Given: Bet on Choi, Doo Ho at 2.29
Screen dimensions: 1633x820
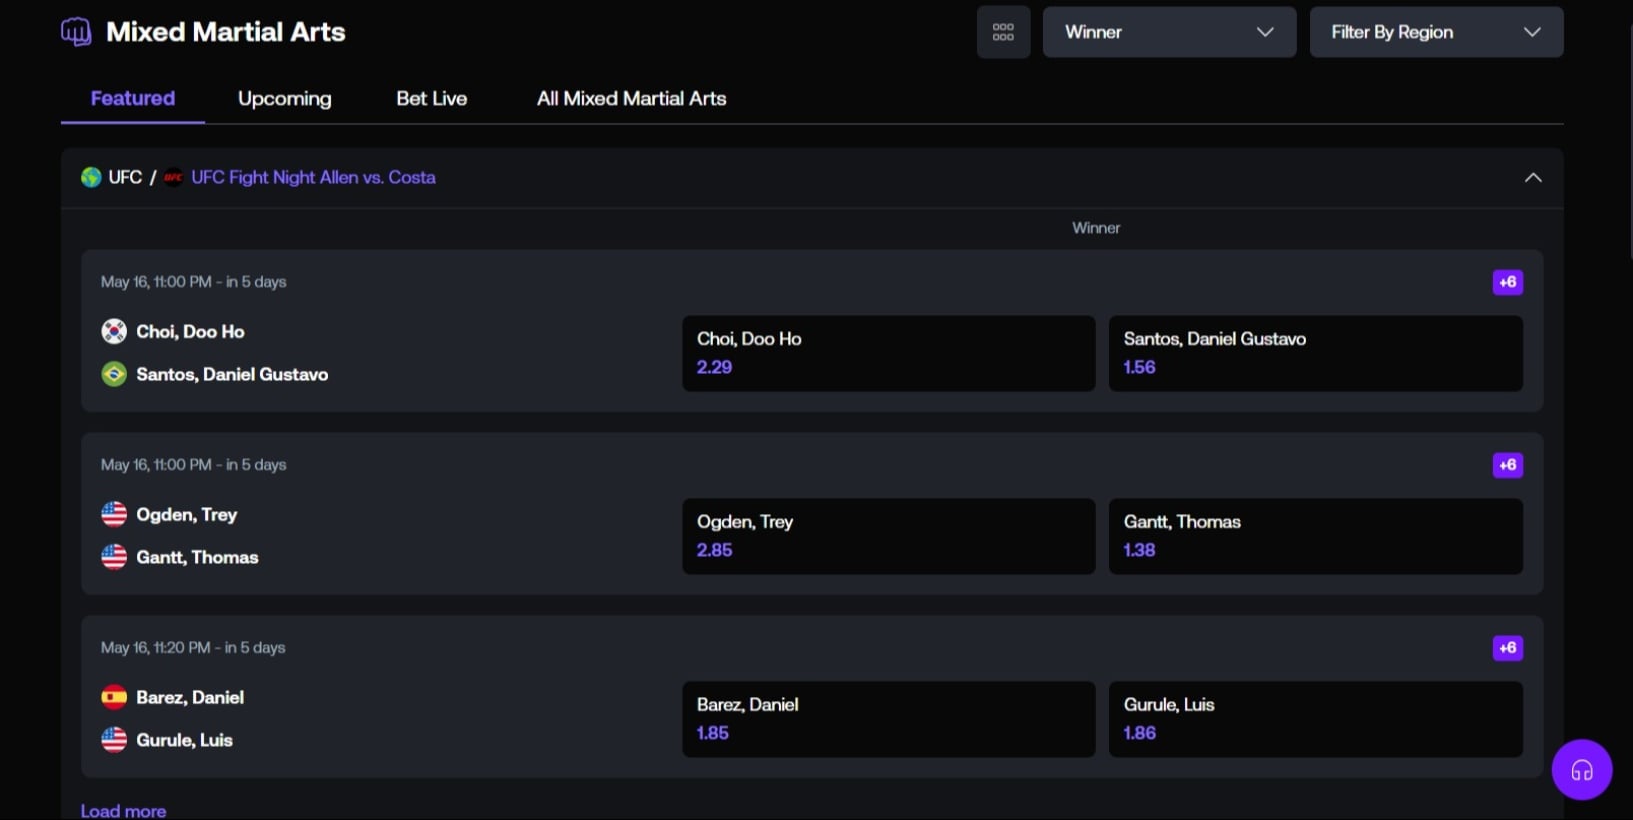Looking at the screenshot, I should 889,353.
